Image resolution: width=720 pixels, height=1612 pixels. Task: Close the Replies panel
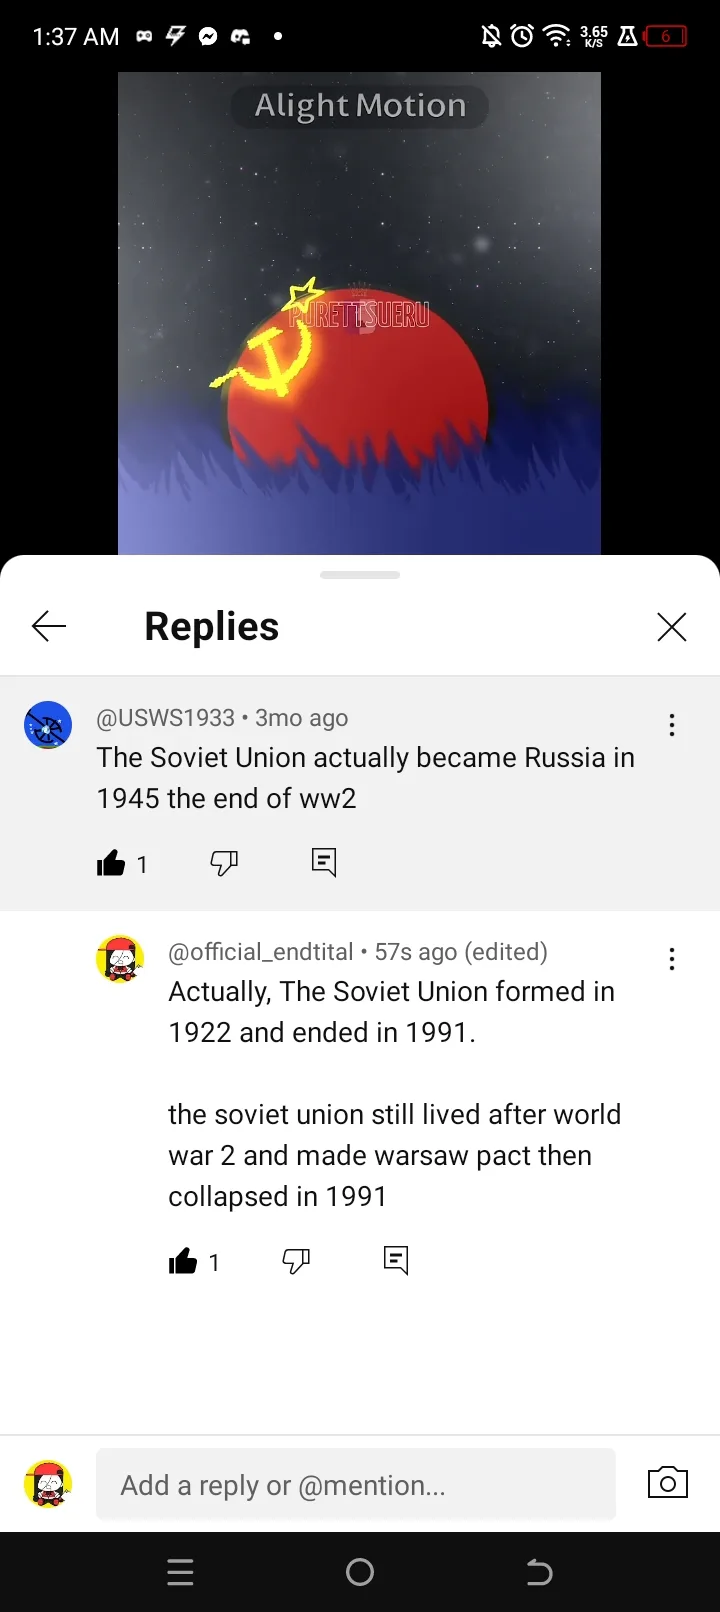pyautogui.click(x=672, y=627)
